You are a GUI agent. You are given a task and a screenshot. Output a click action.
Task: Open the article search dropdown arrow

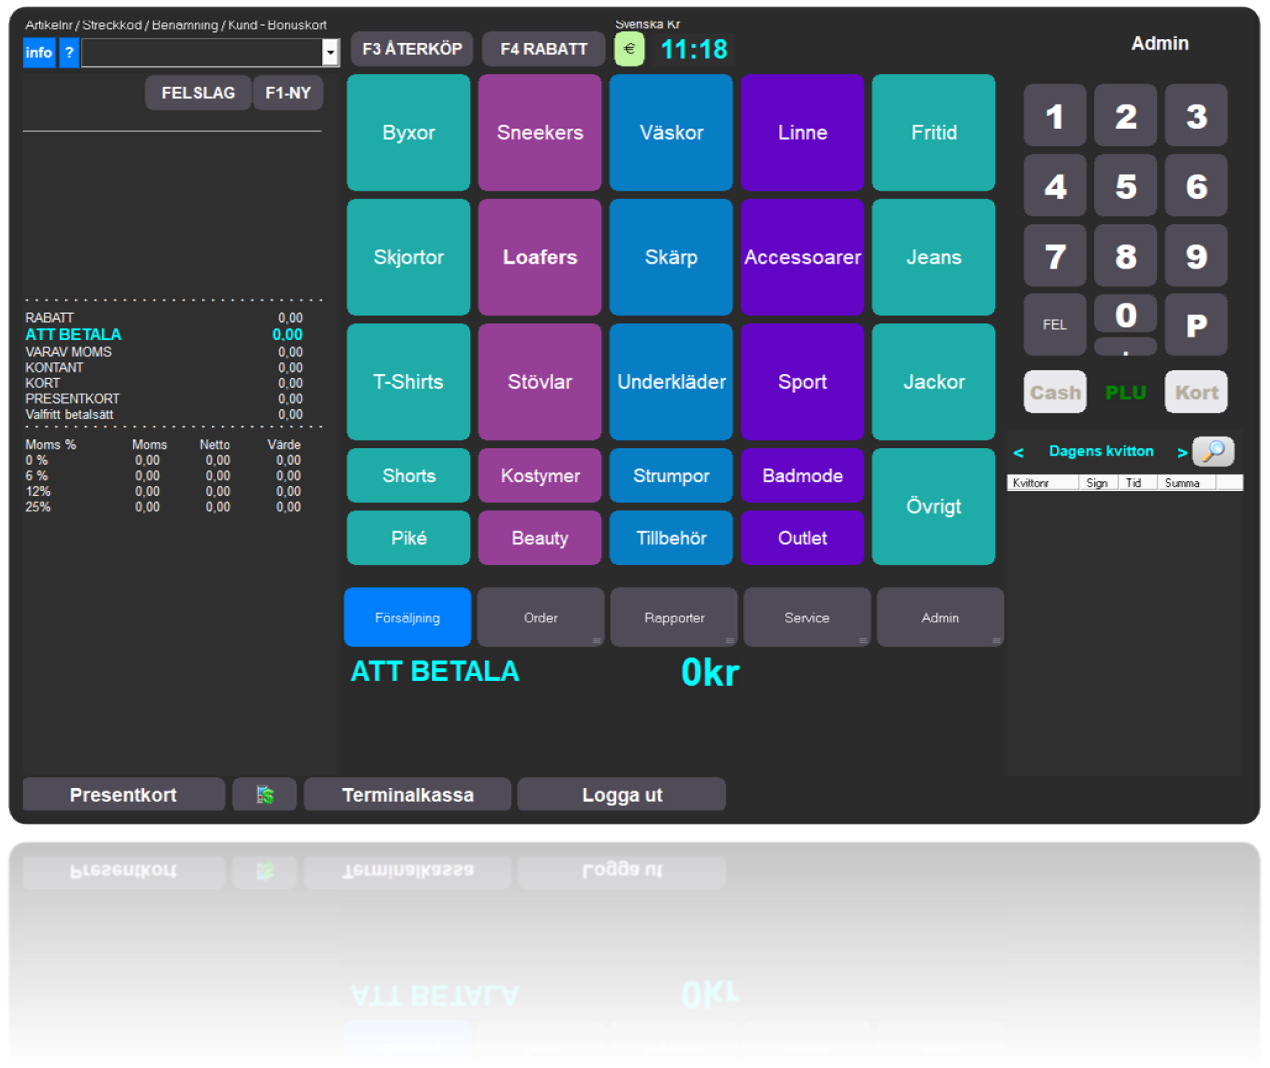tap(330, 52)
